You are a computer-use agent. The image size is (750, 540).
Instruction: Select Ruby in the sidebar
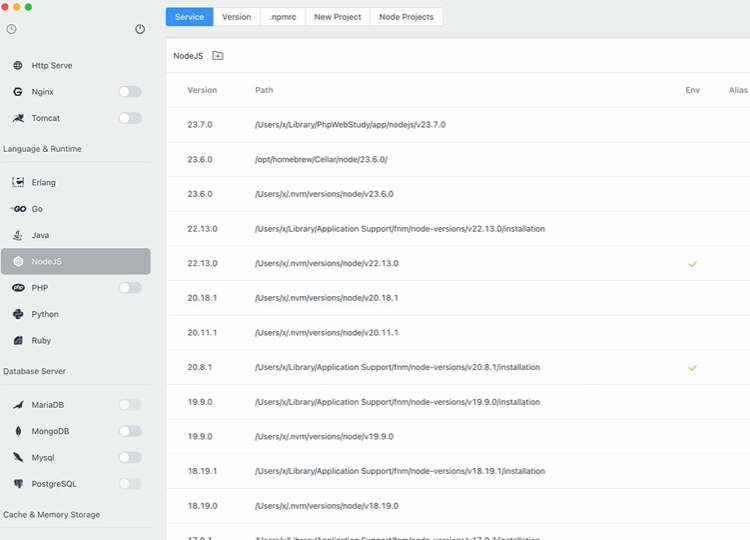tap(76, 341)
